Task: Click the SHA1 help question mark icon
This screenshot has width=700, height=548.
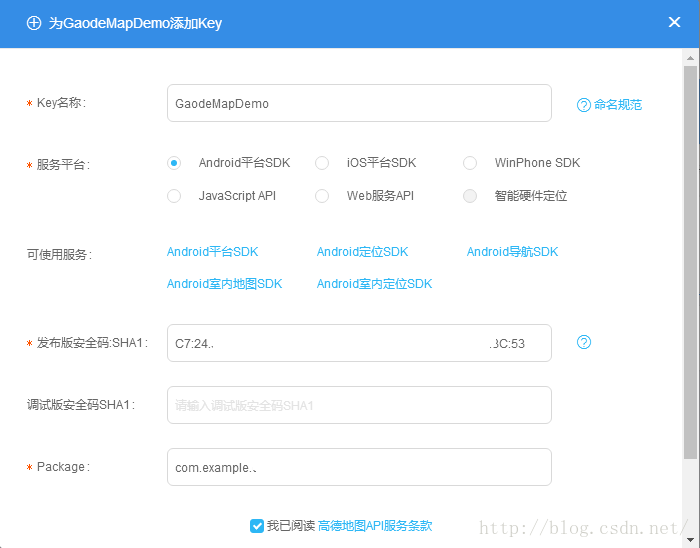Action: point(584,342)
